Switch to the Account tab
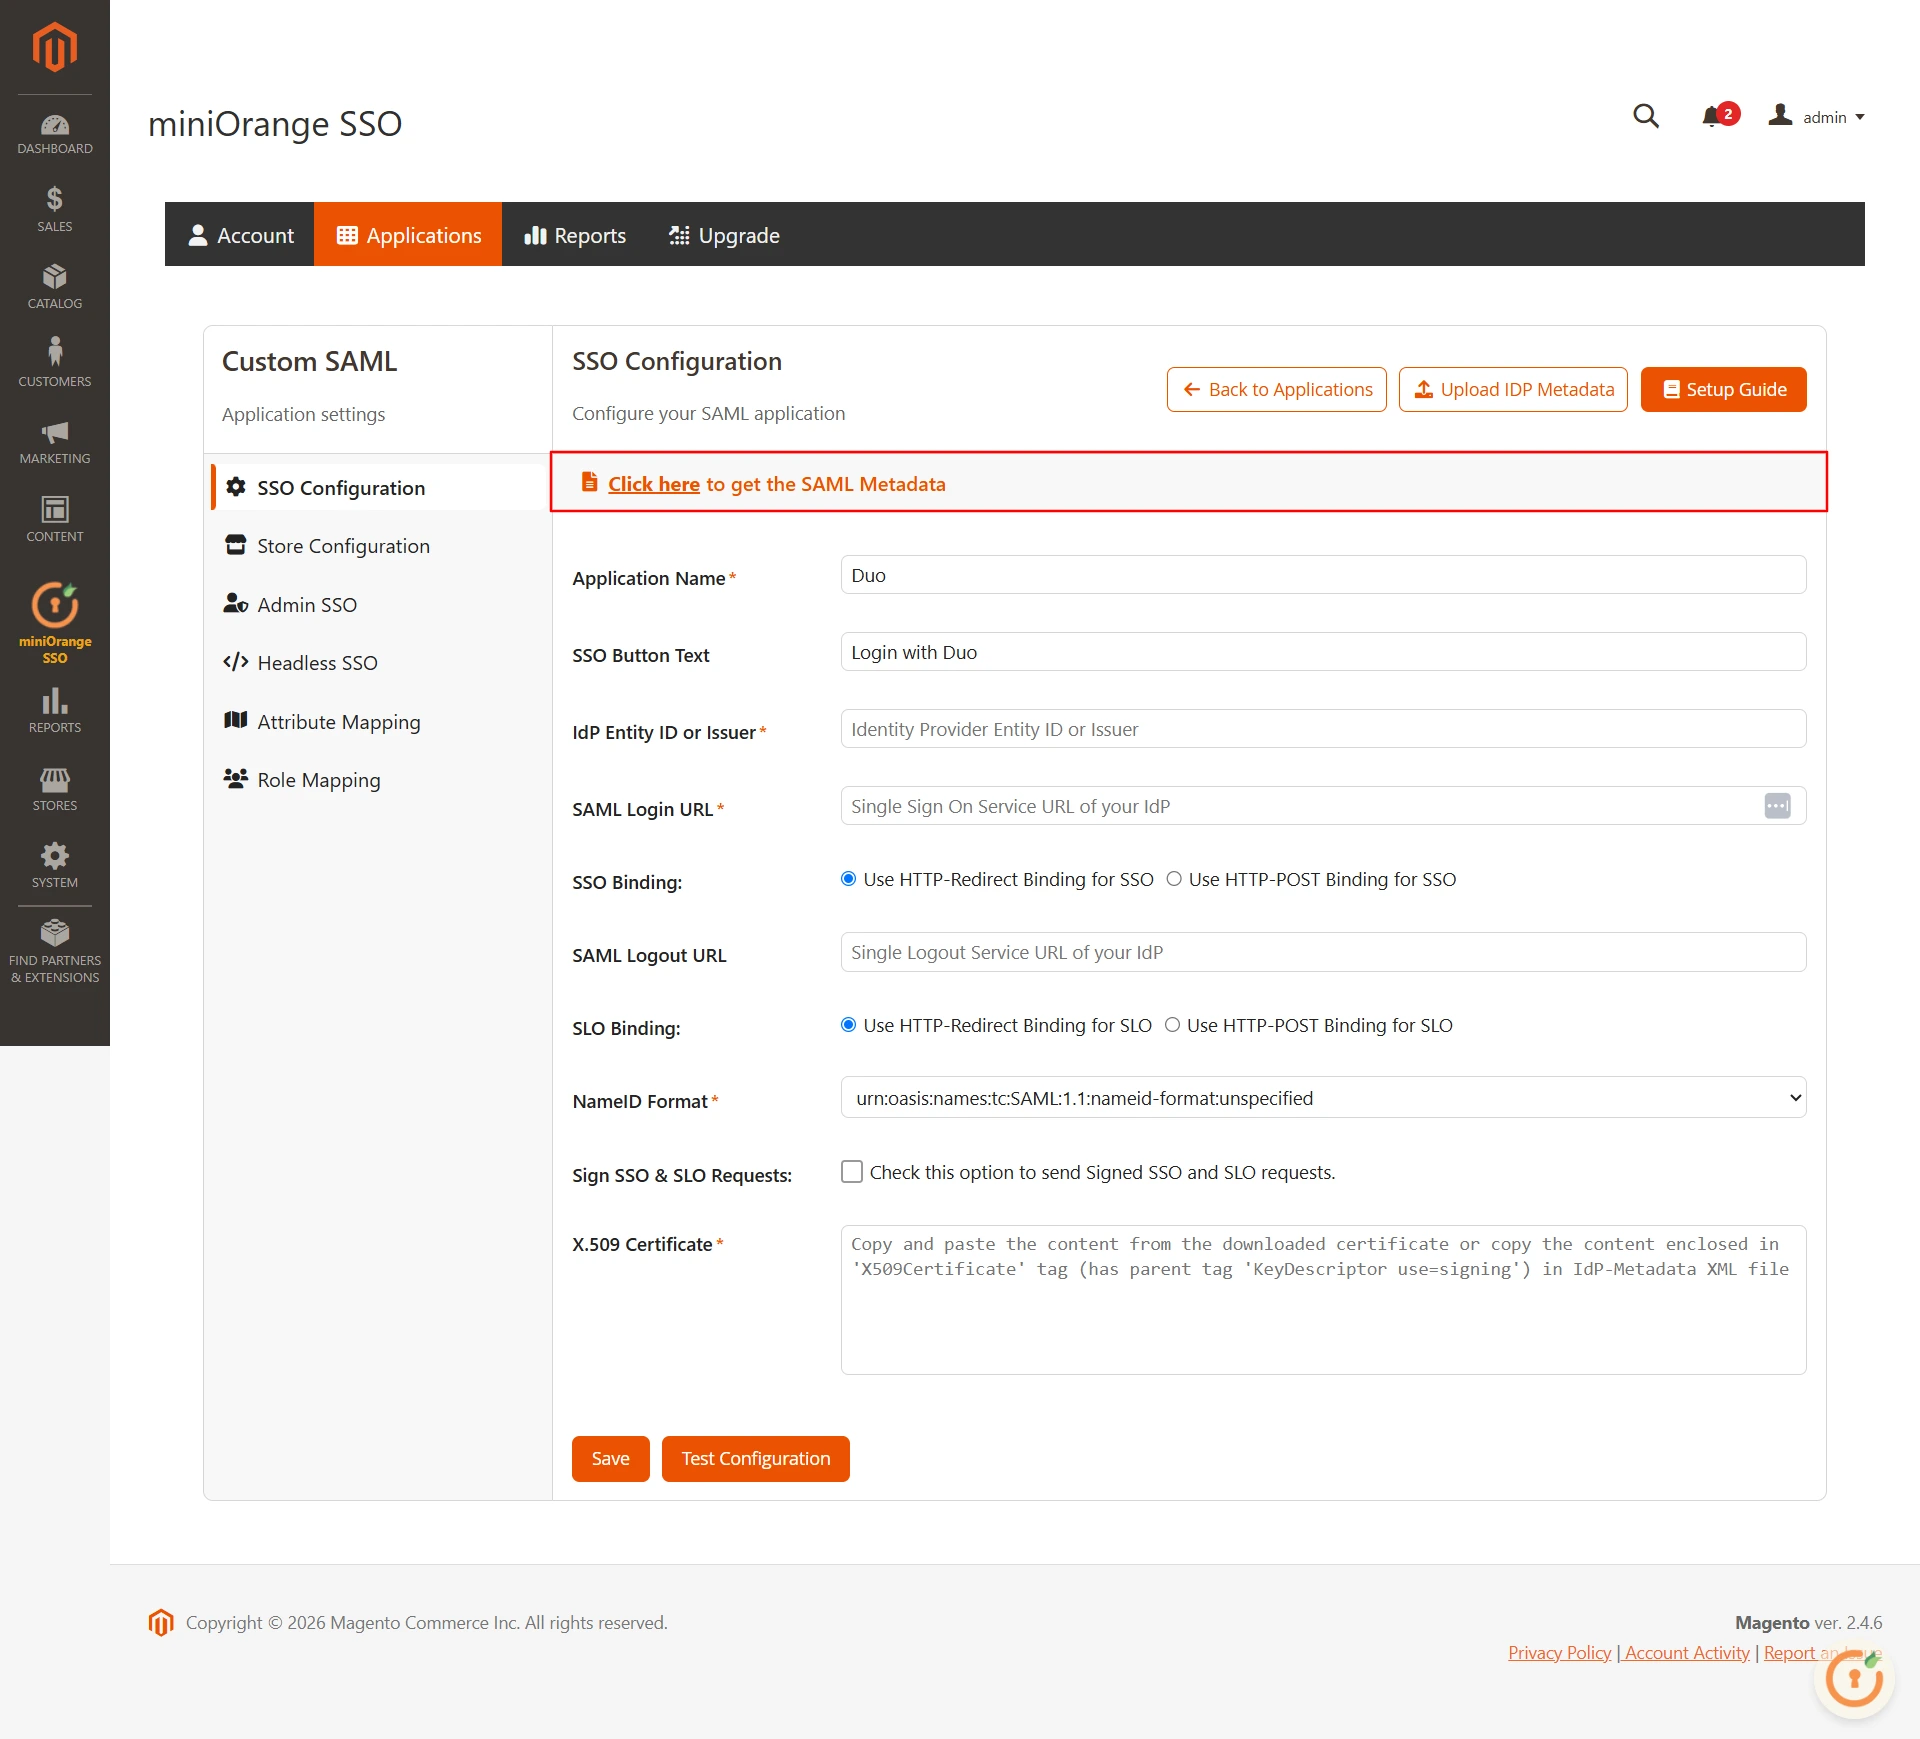The image size is (1920, 1739). point(240,235)
